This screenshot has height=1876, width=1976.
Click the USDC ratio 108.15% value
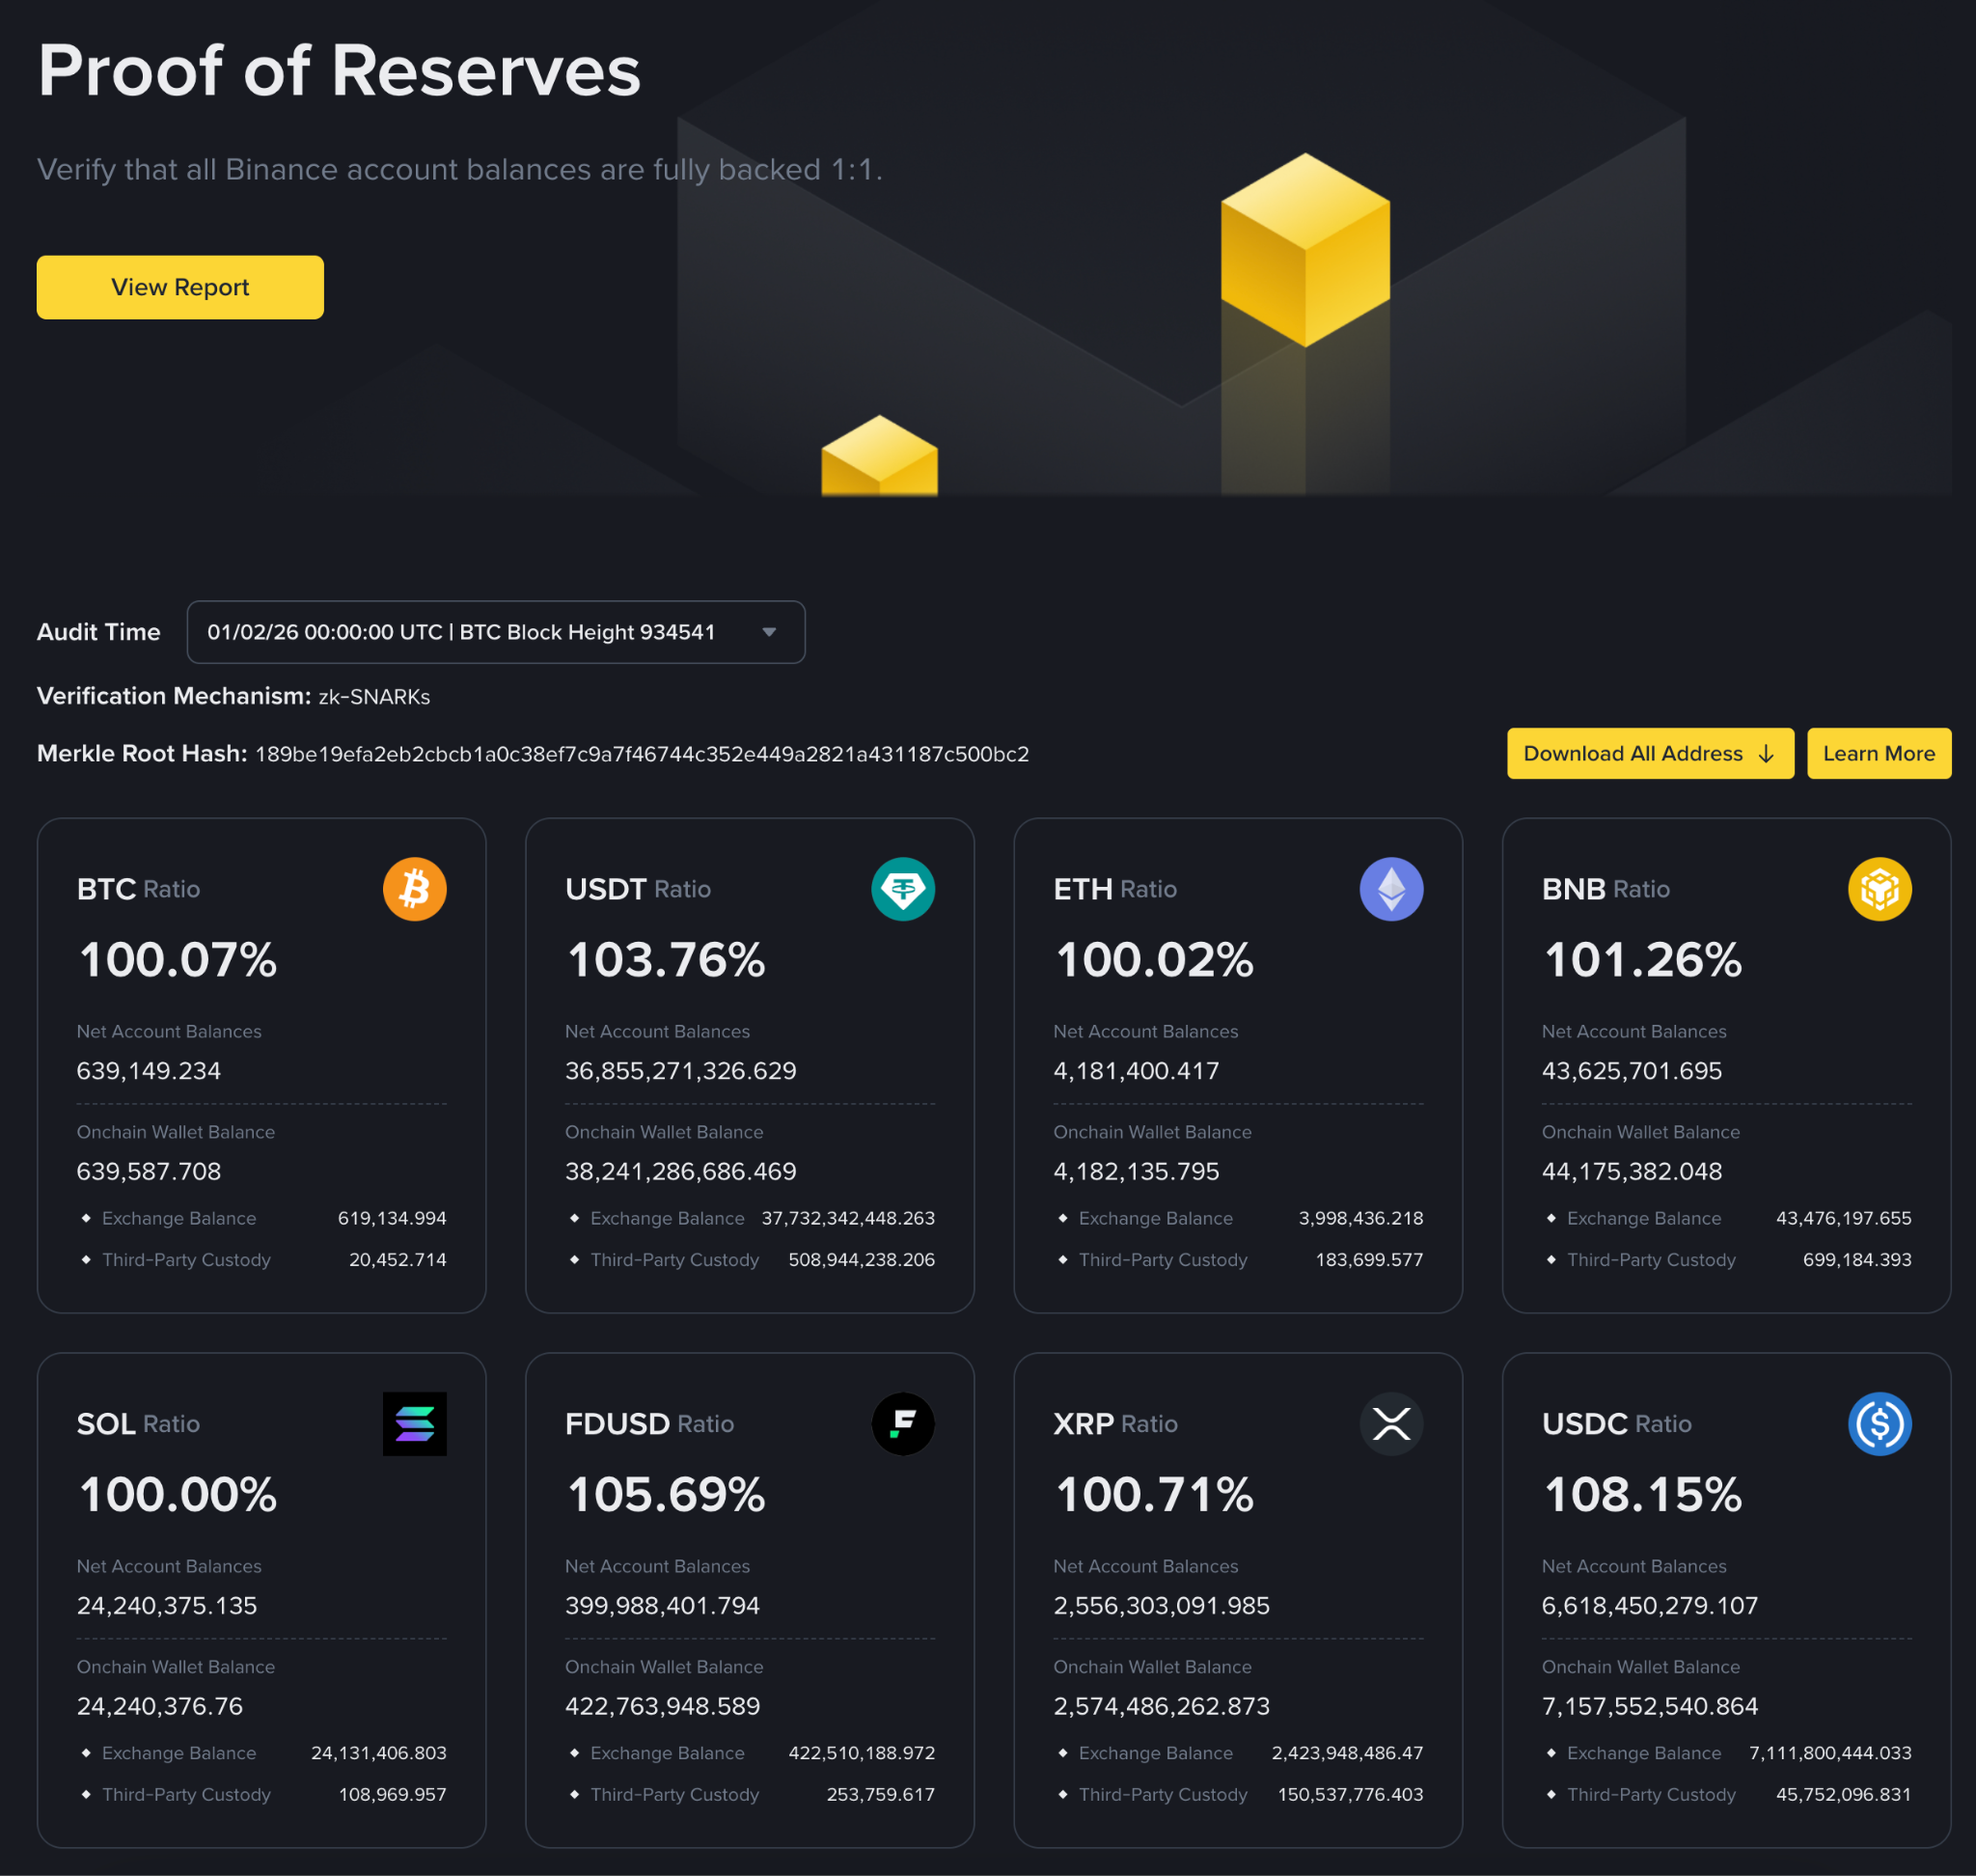tap(1642, 1494)
